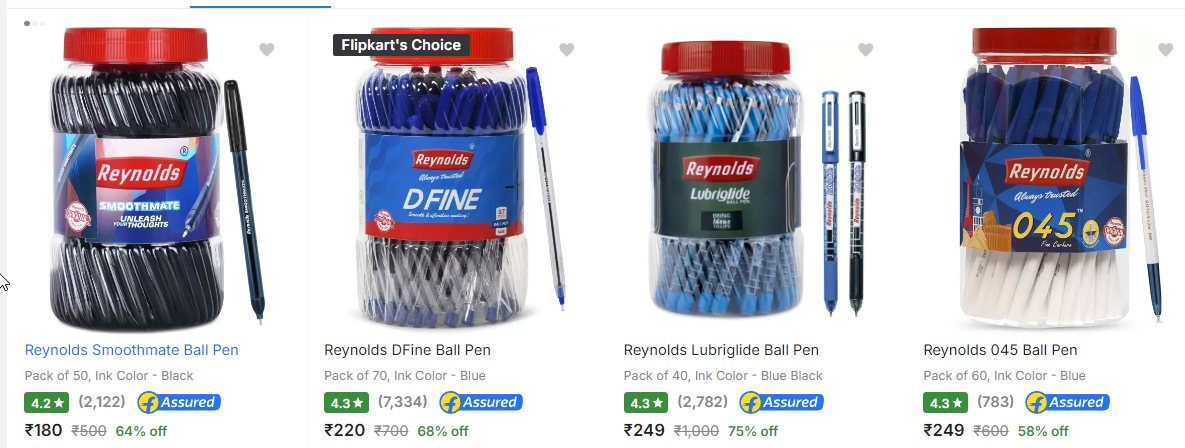This screenshot has width=1185, height=448.
Task: Click the Assured badge on 045 pen
Action: pyautogui.click(x=1067, y=403)
